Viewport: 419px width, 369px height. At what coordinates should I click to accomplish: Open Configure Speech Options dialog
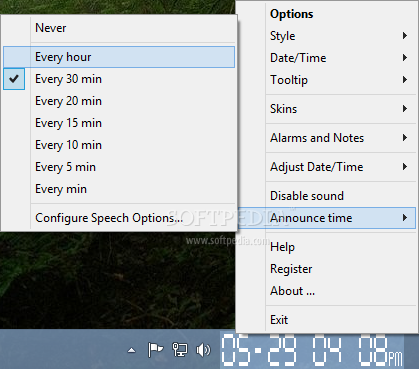point(119,218)
